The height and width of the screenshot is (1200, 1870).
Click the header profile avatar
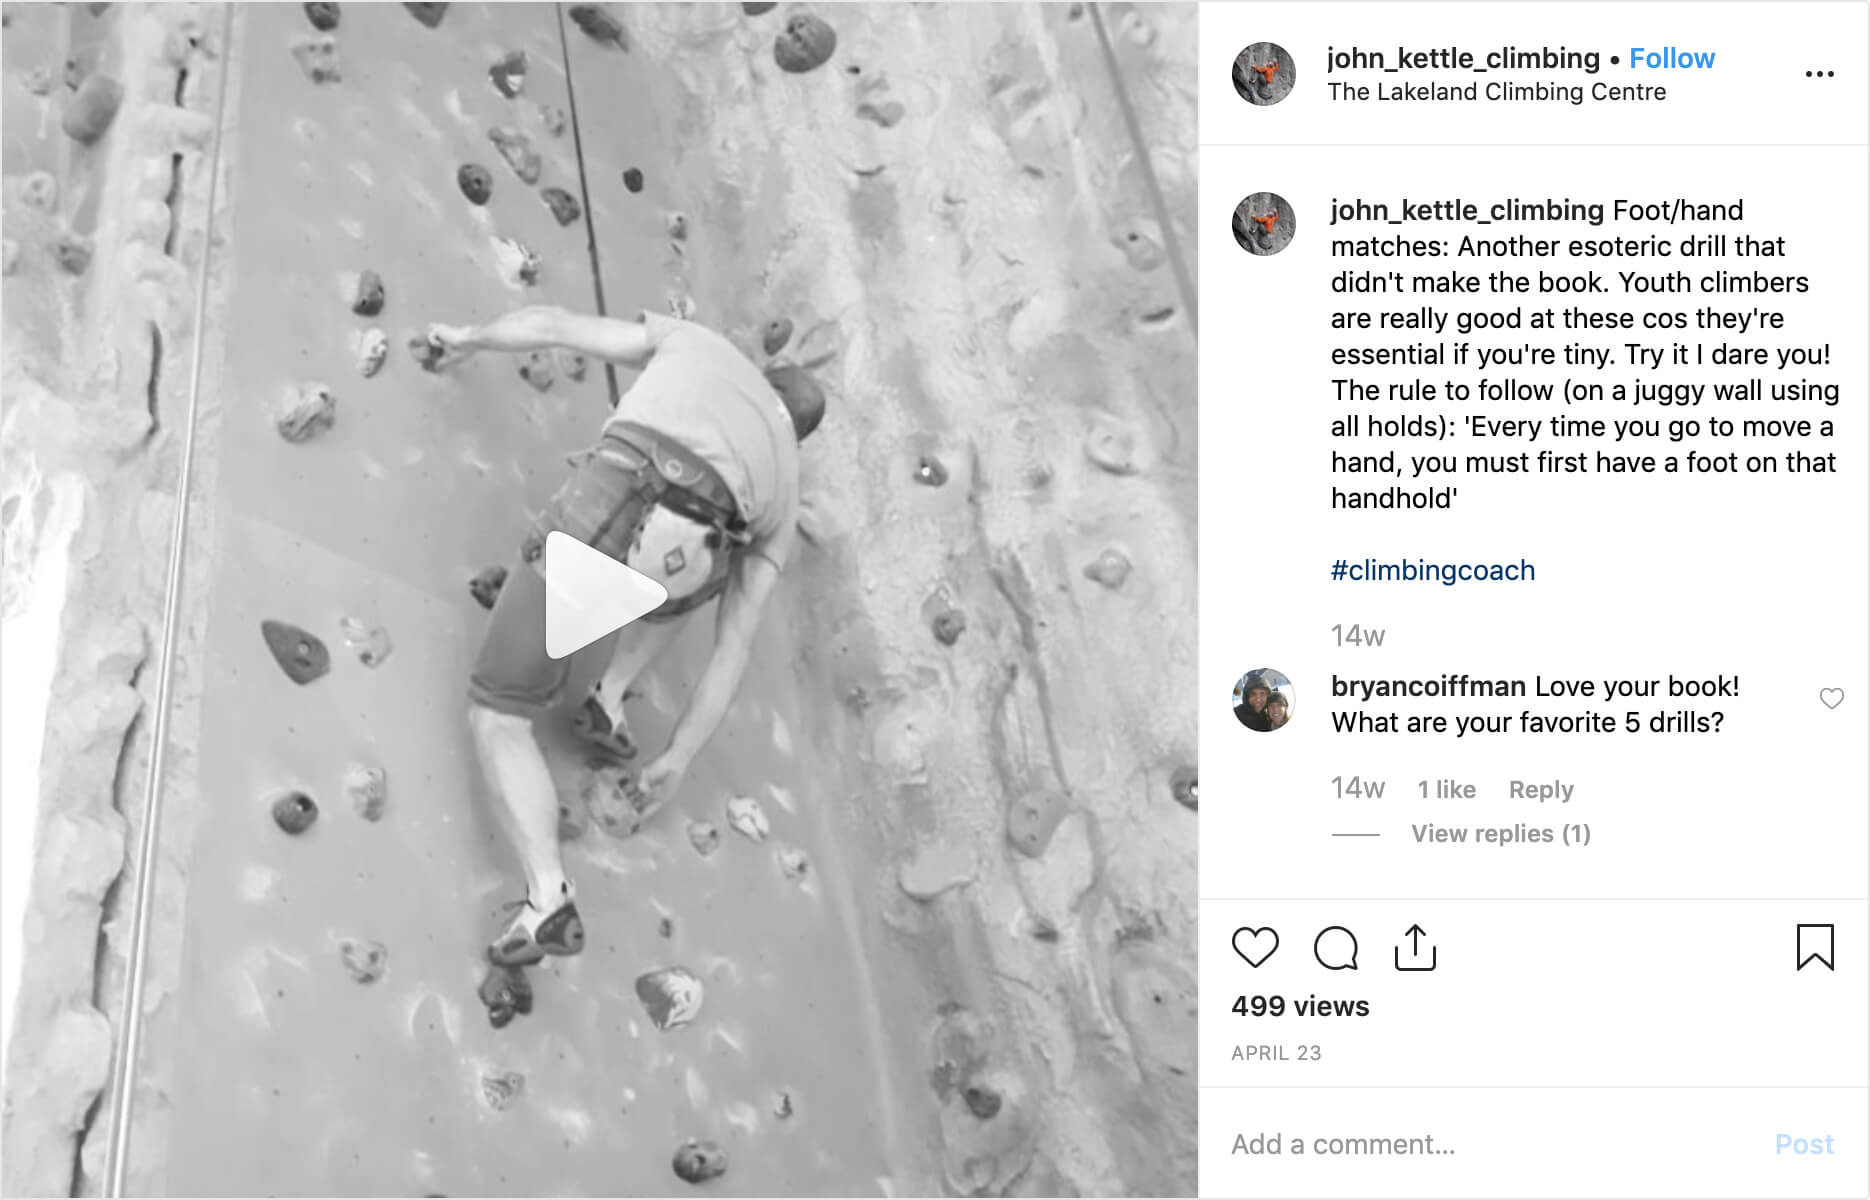point(1263,74)
